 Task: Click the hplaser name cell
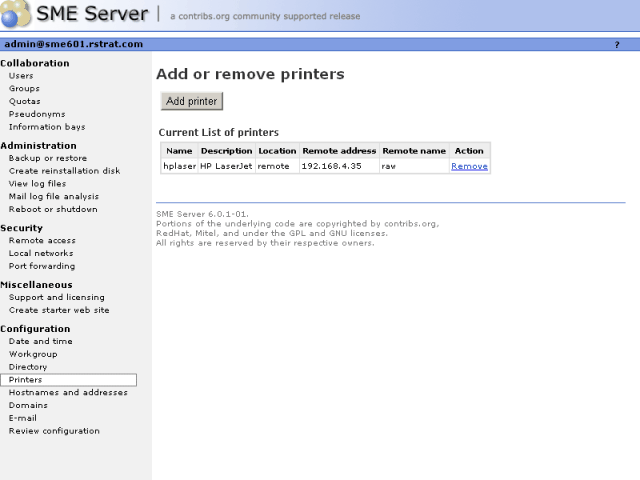point(180,166)
